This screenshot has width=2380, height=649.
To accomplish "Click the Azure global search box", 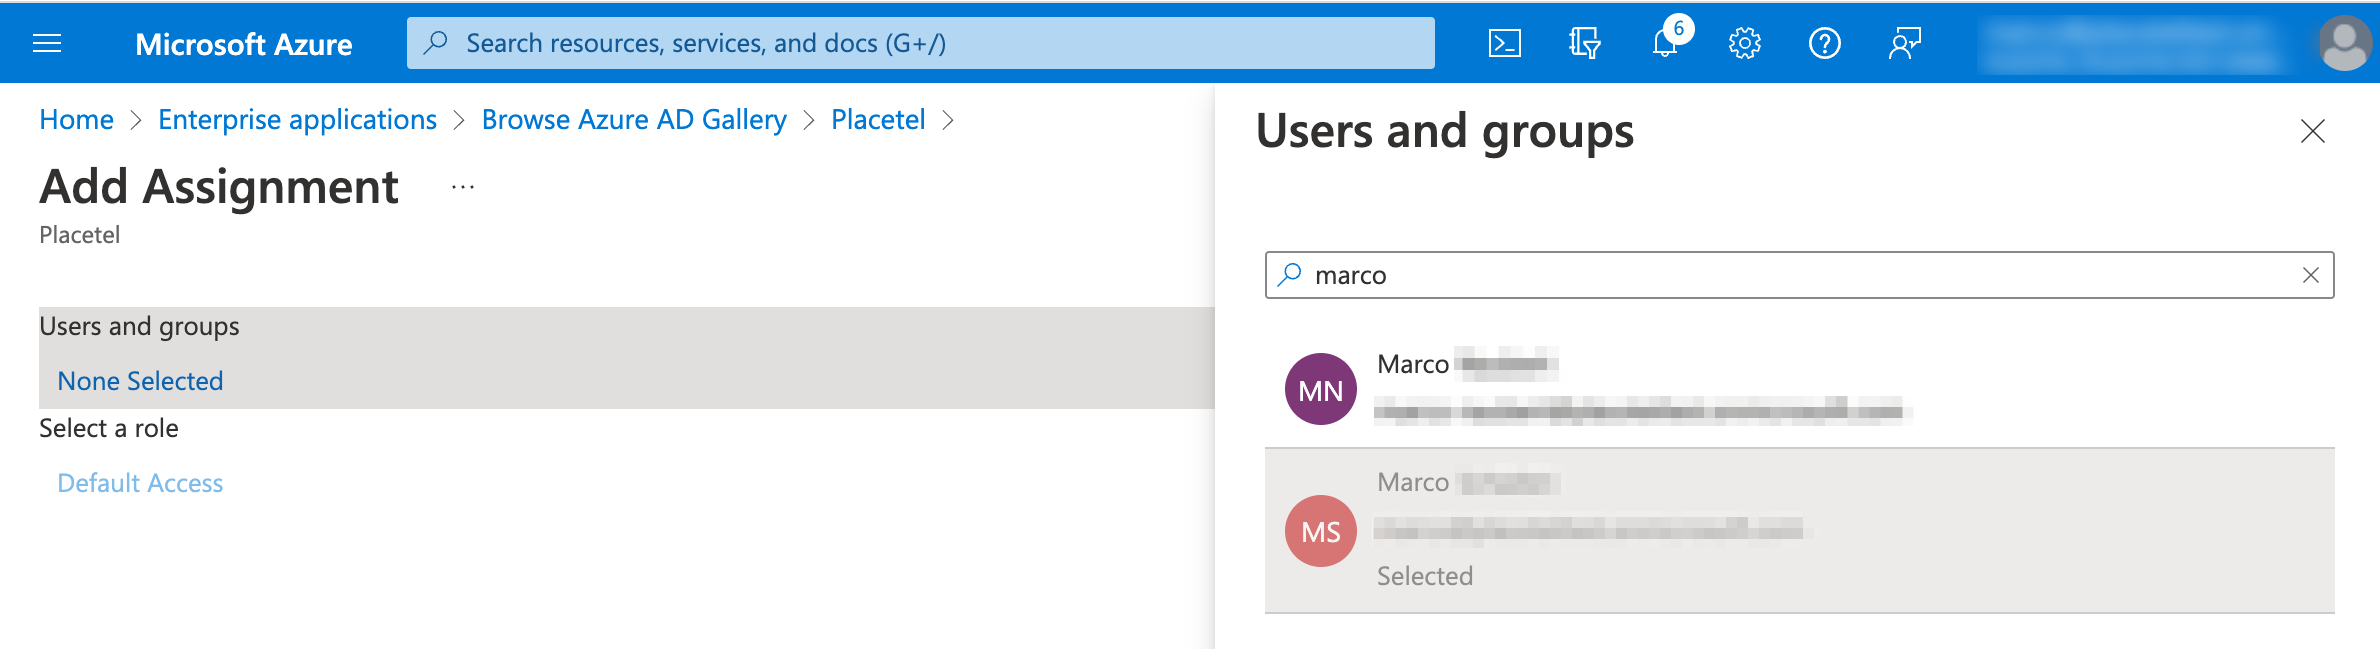I will point(920,43).
